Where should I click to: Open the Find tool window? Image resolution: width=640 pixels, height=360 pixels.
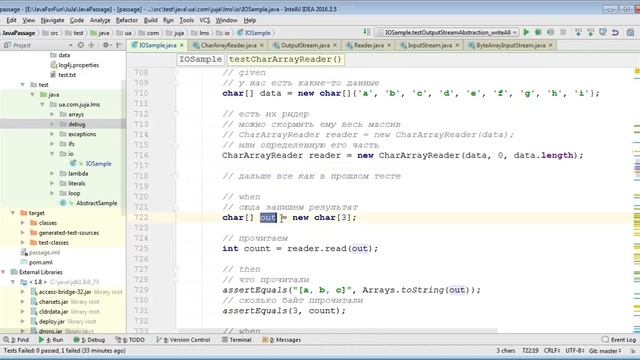click(x=16, y=340)
